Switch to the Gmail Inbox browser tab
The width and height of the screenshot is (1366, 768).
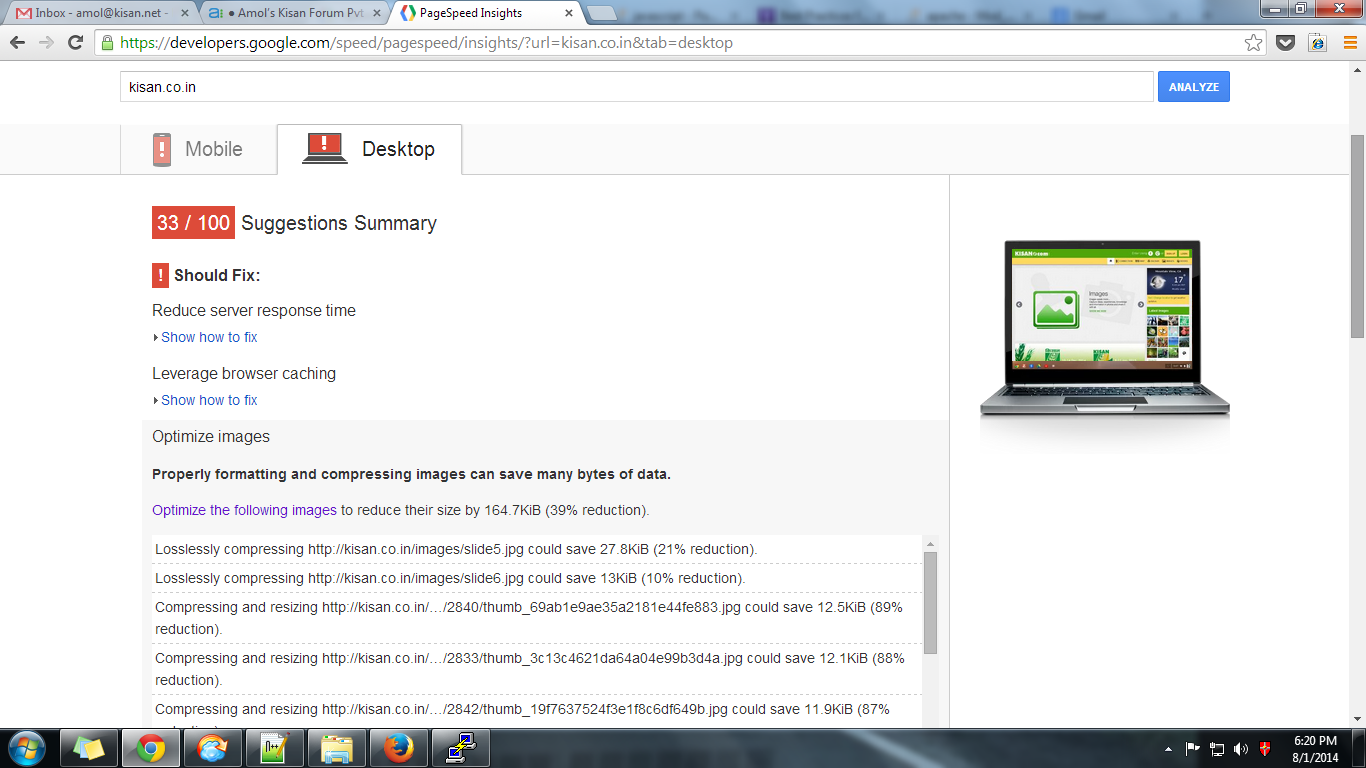(x=100, y=13)
